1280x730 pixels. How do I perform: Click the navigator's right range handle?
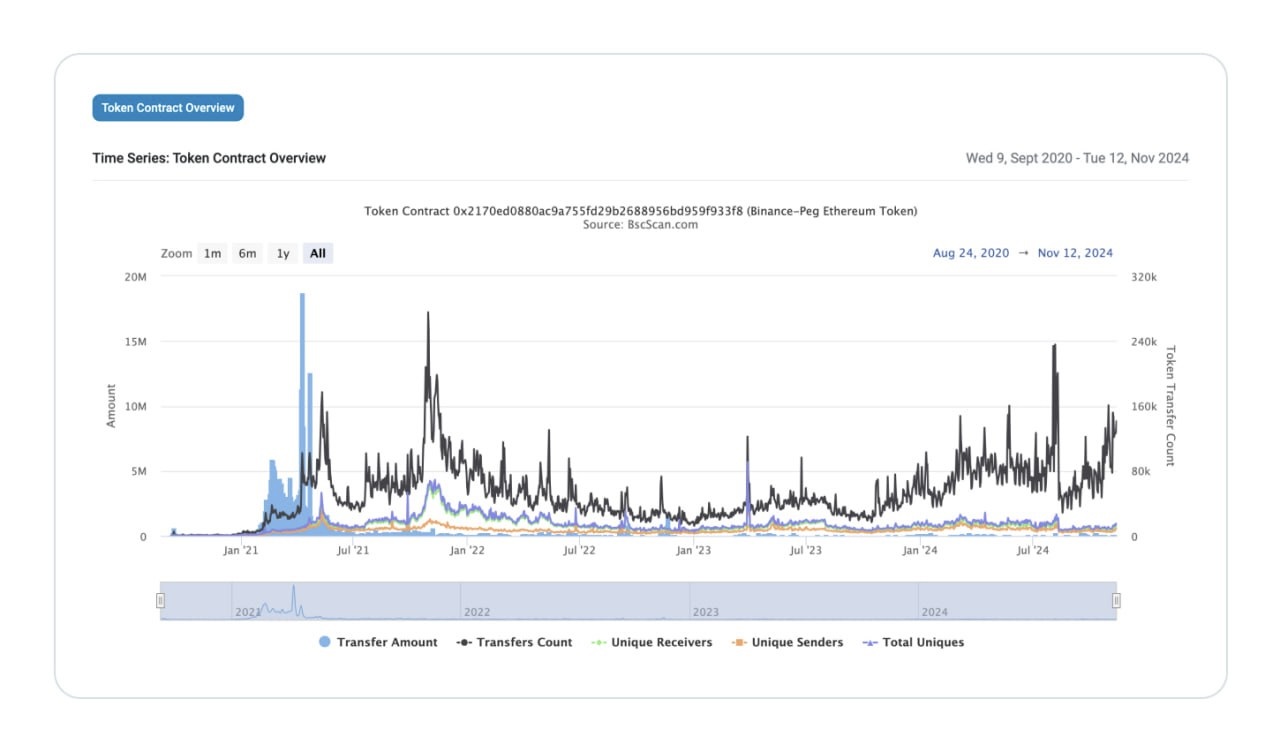tap(1117, 600)
